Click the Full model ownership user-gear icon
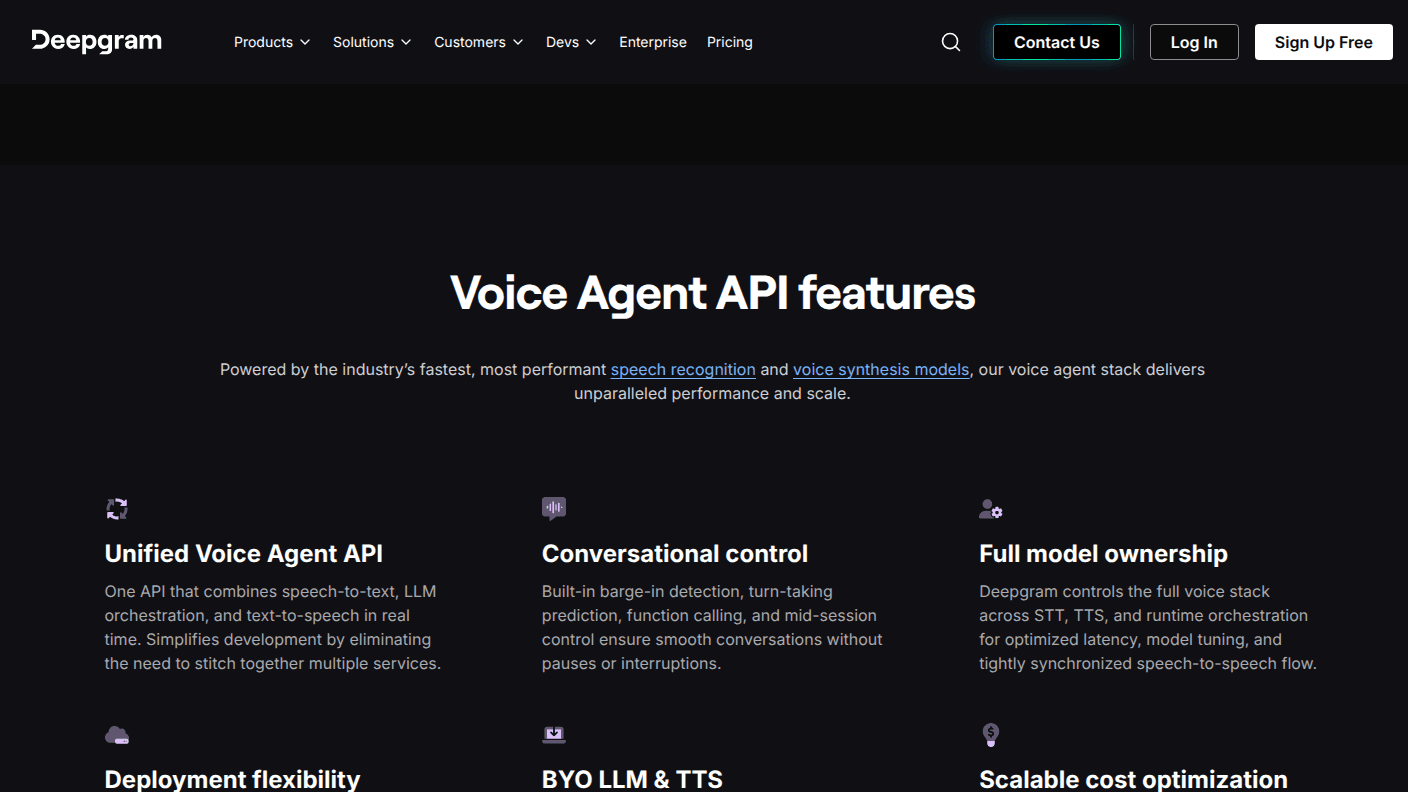 click(x=991, y=509)
